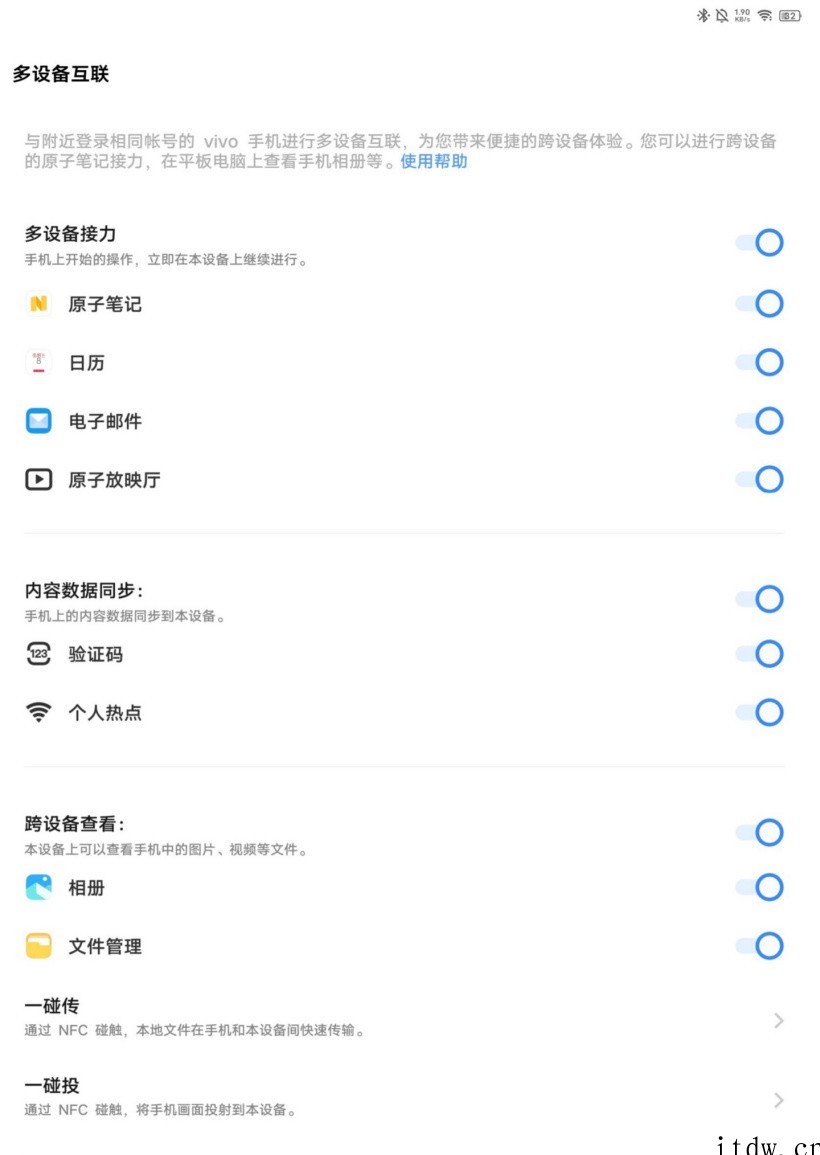Click the 日历 calendar icon
This screenshot has height=1155, width=820.
point(38,363)
